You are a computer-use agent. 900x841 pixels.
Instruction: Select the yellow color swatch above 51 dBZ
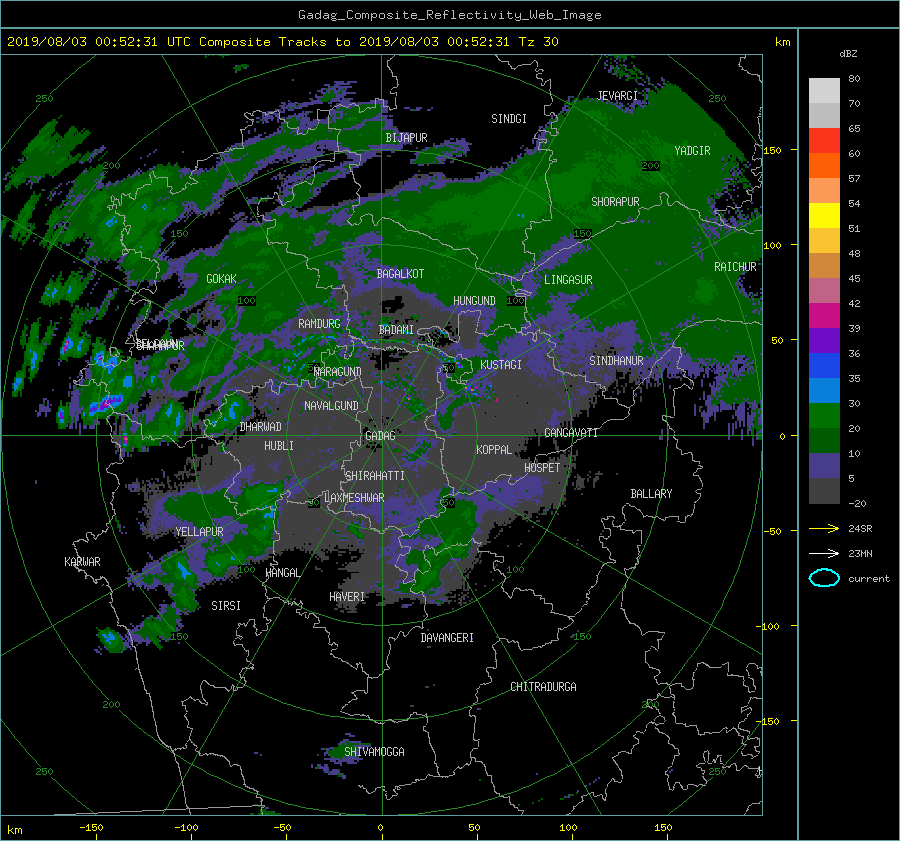pyautogui.click(x=824, y=215)
